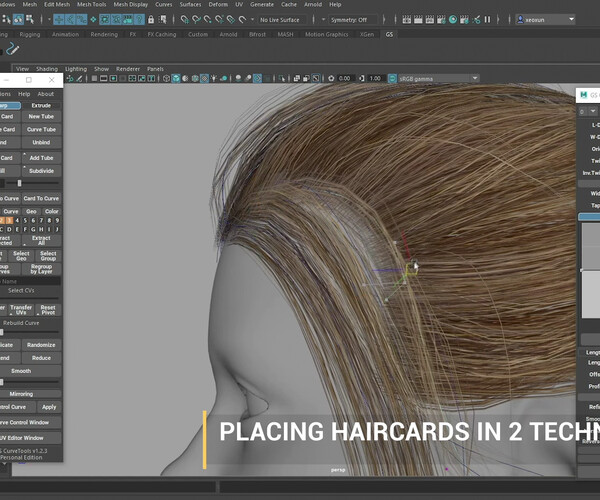
Task: Toggle smooth shade all cube icon
Action: click(x=176, y=78)
